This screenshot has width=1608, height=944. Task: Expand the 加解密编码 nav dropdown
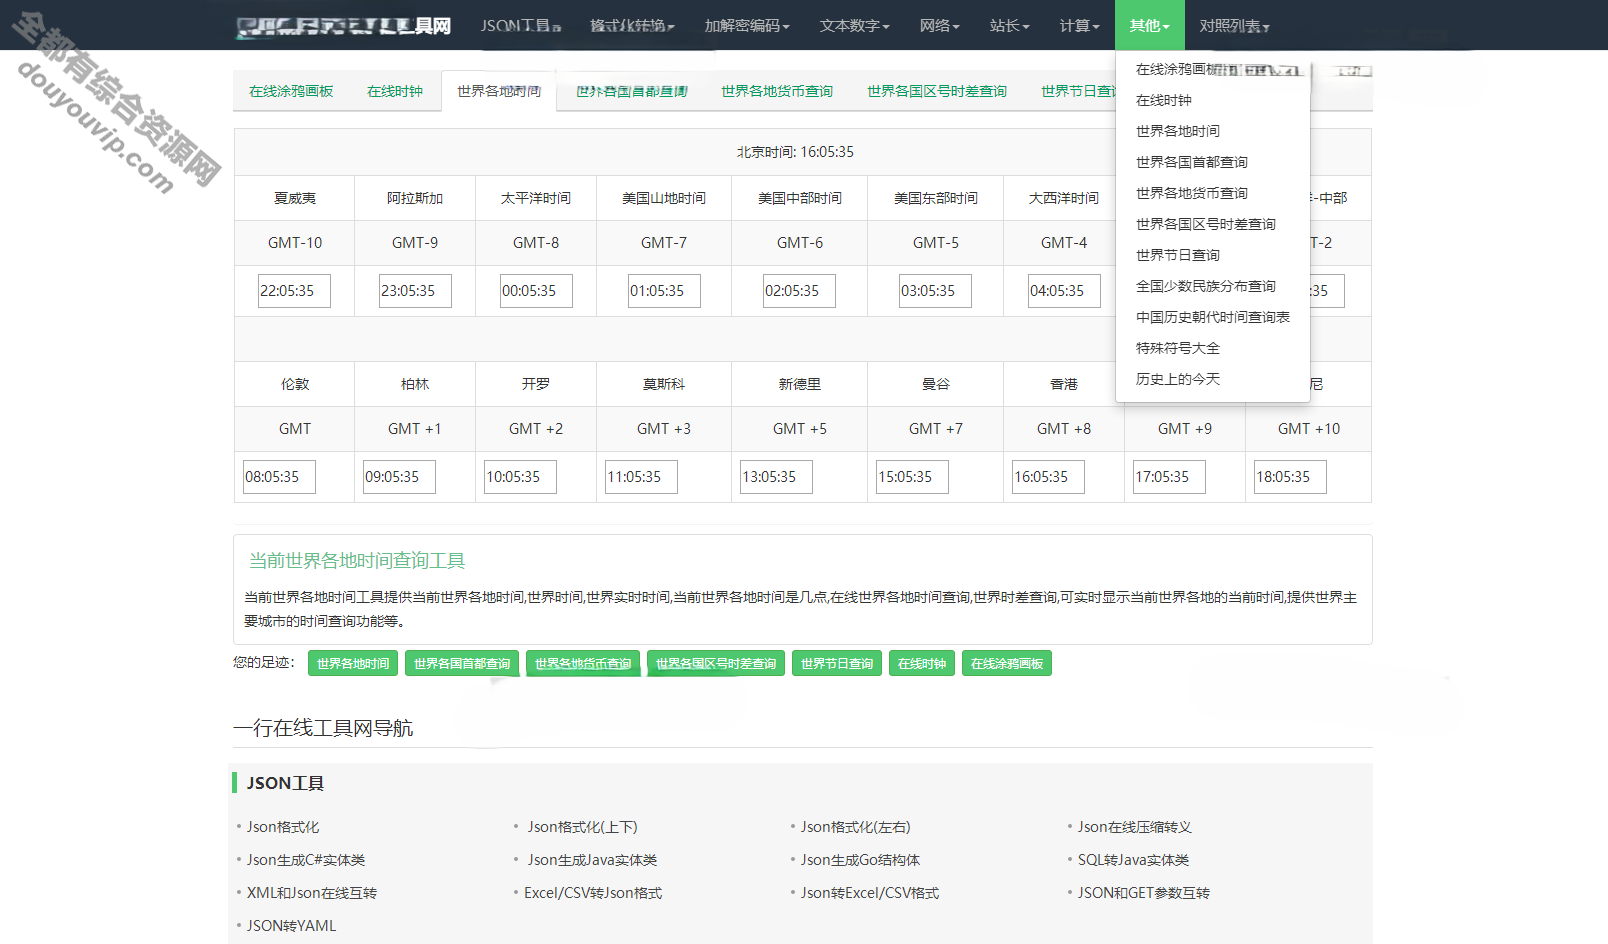[x=746, y=26]
